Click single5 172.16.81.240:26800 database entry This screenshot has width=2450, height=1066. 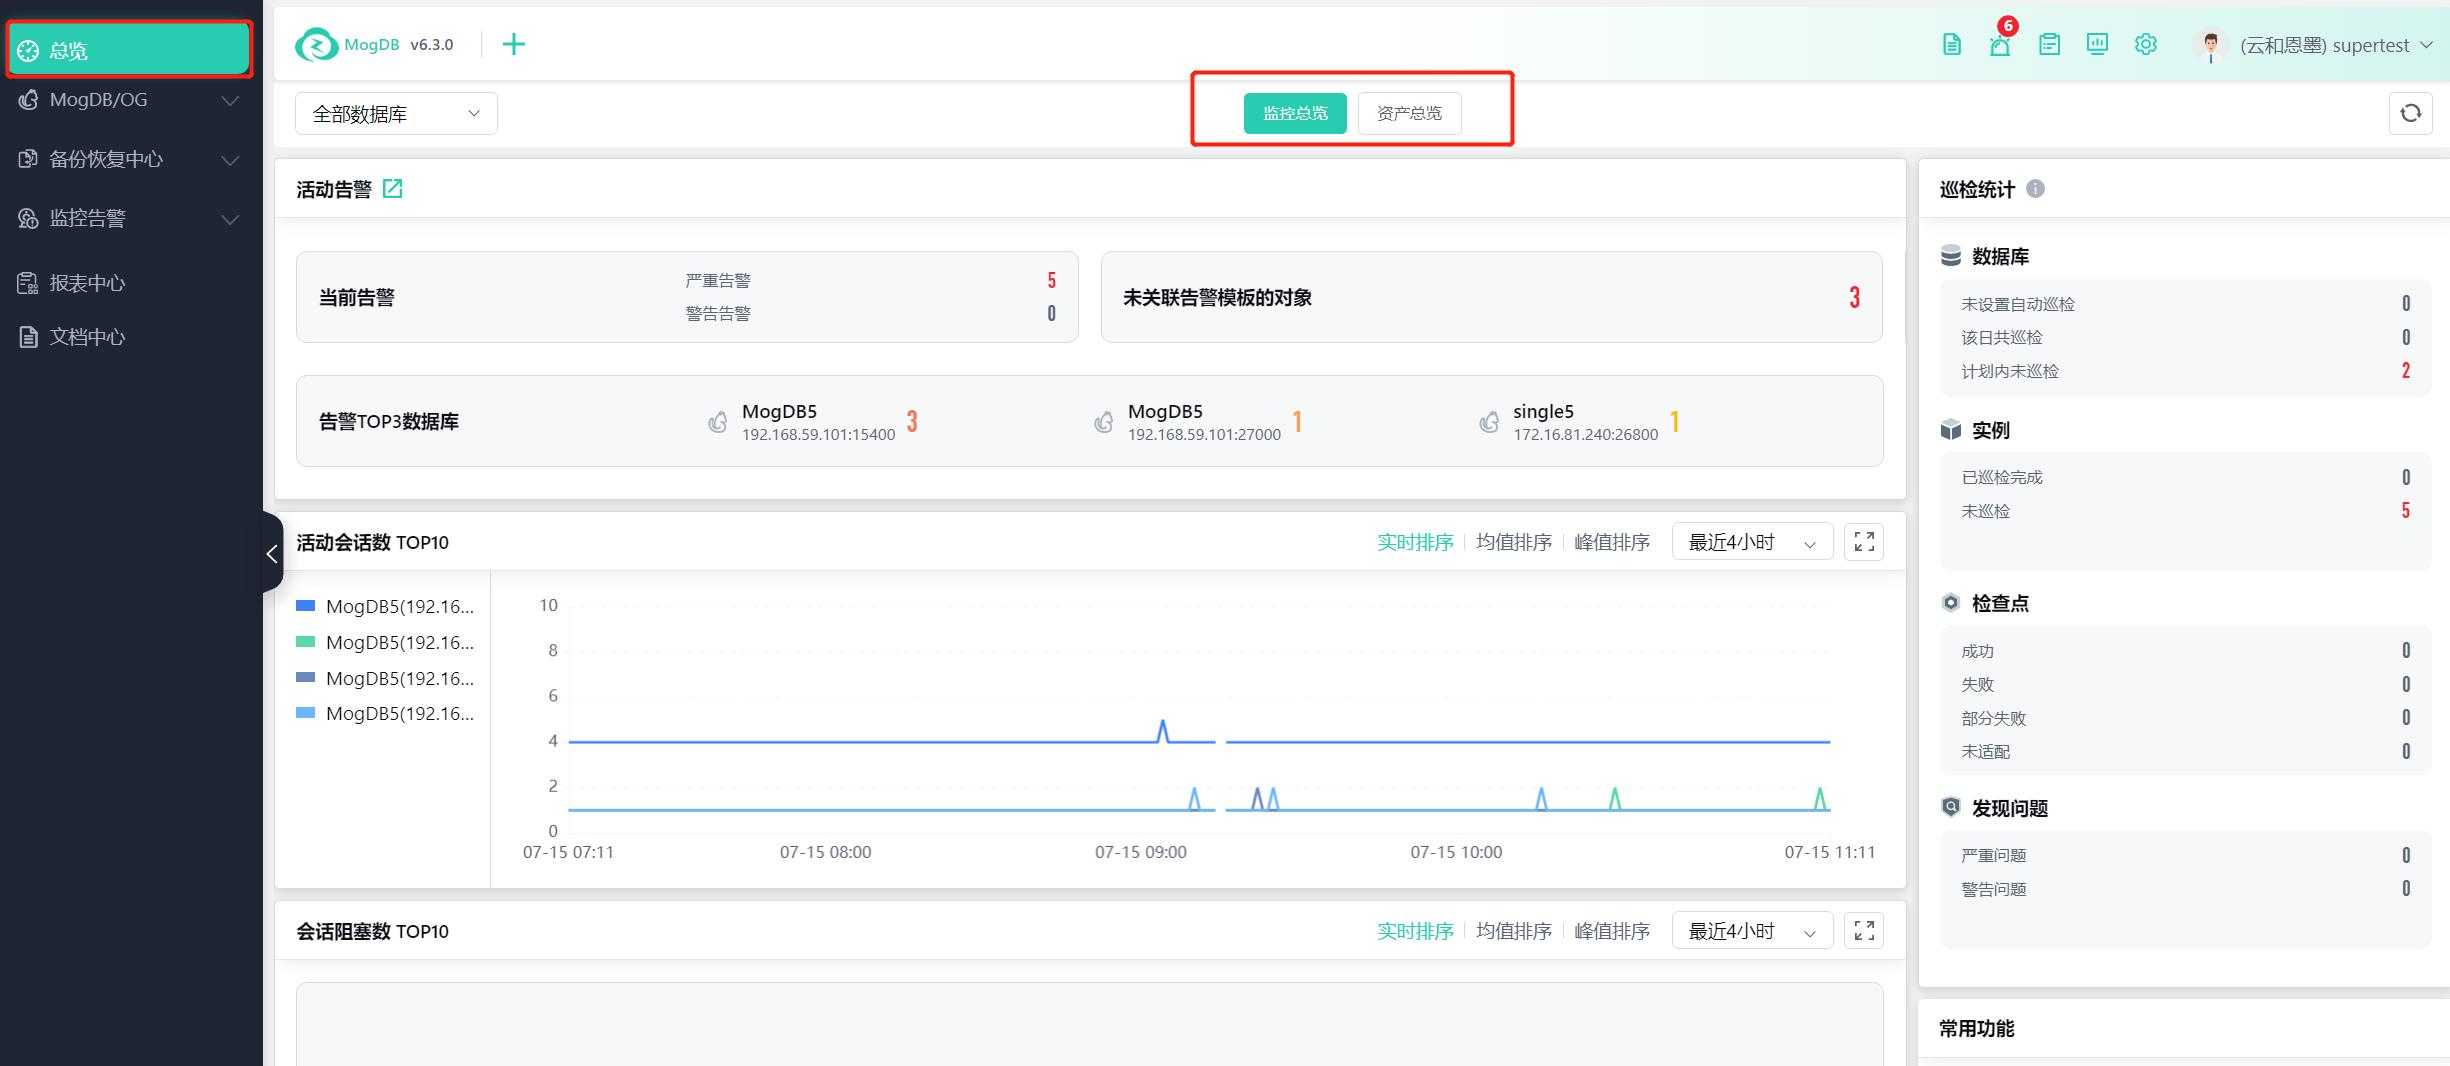[1585, 422]
